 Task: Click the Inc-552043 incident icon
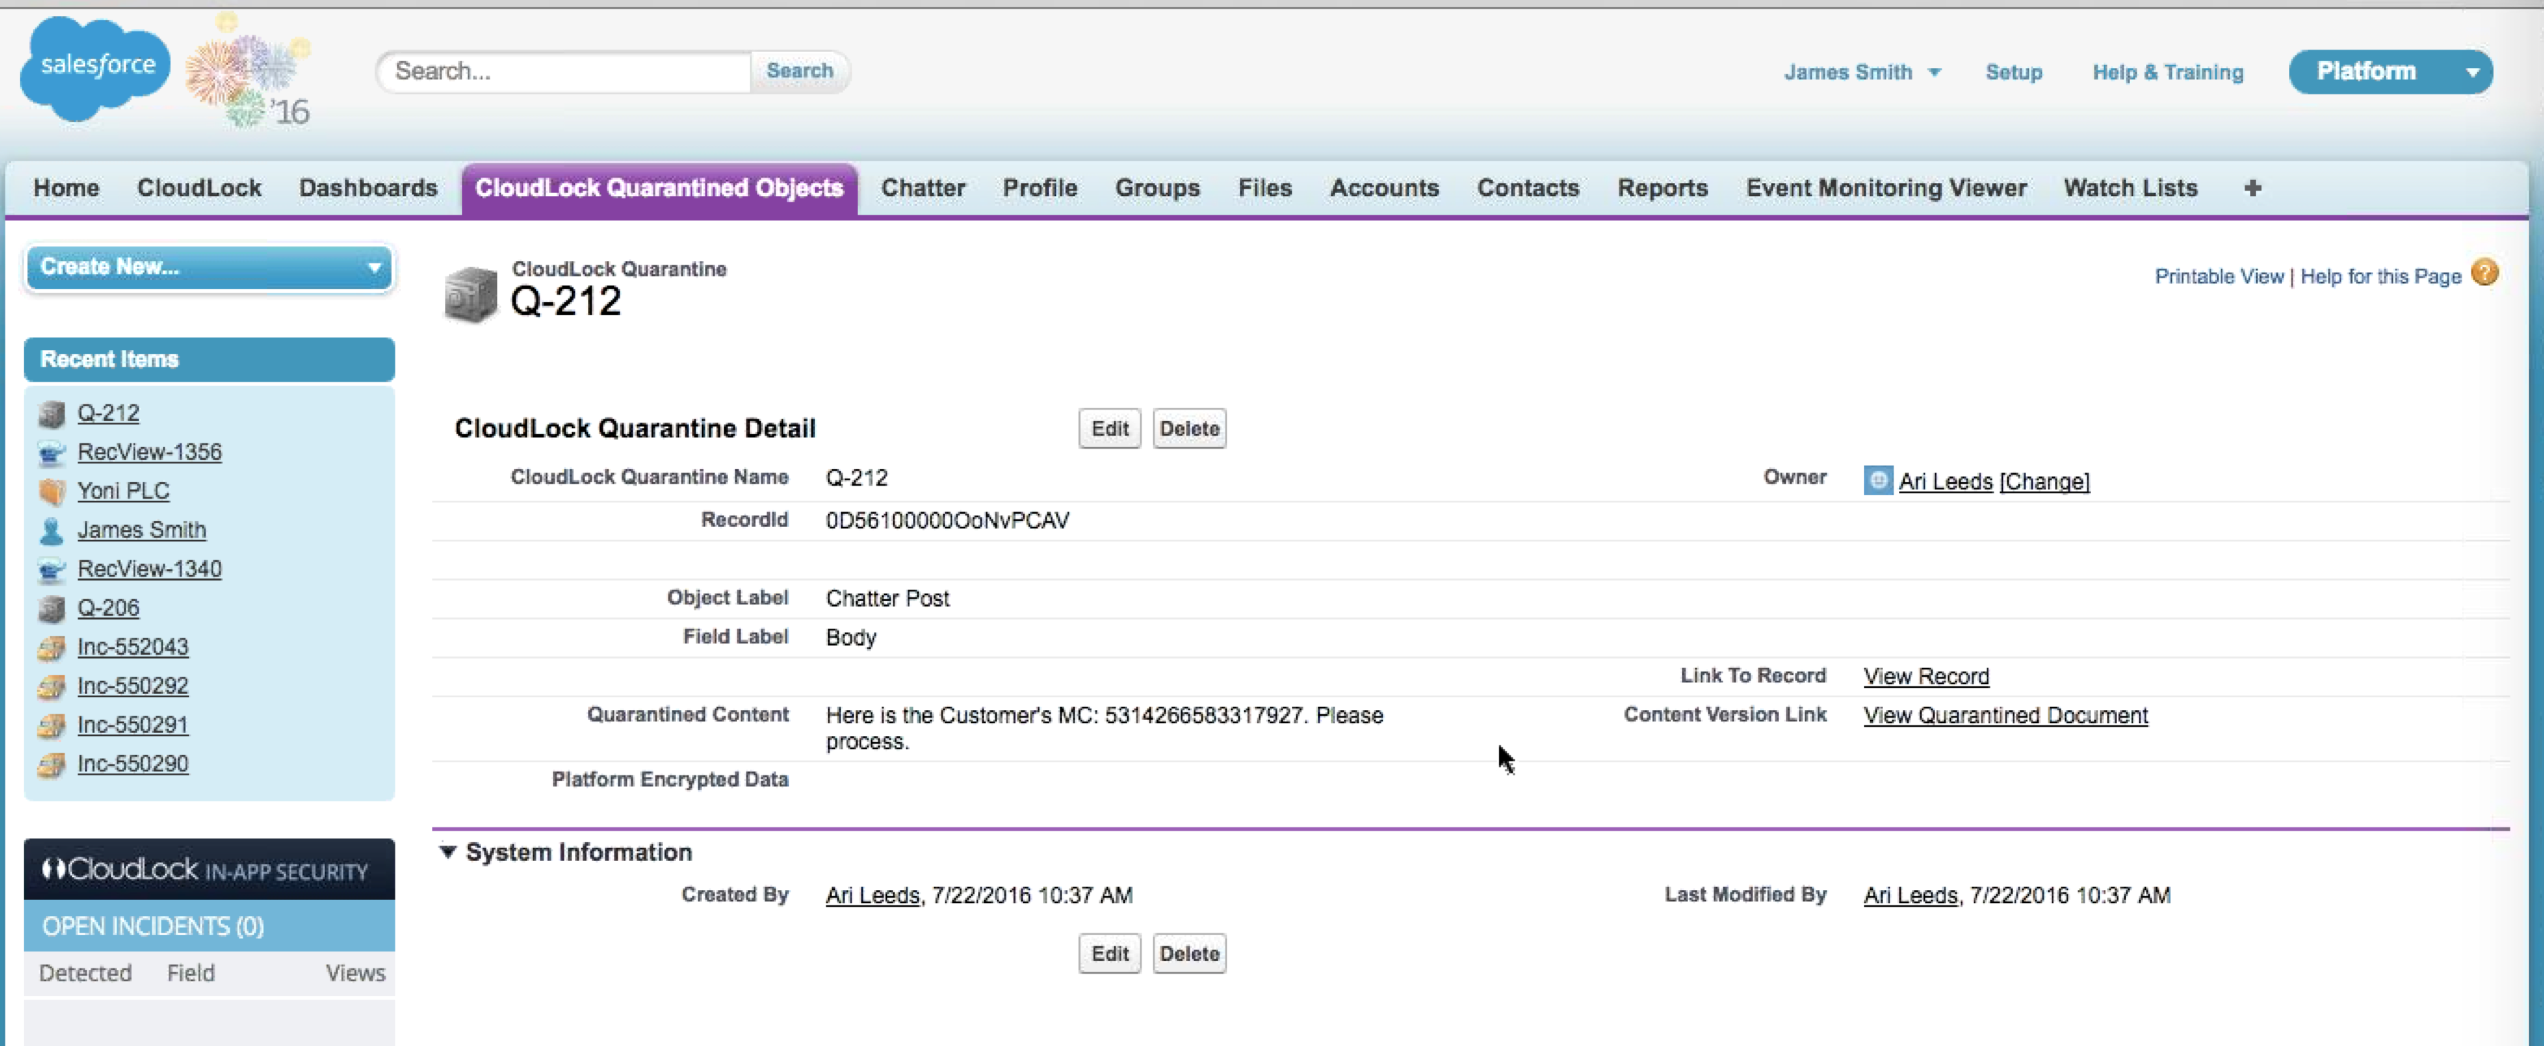pos(51,647)
